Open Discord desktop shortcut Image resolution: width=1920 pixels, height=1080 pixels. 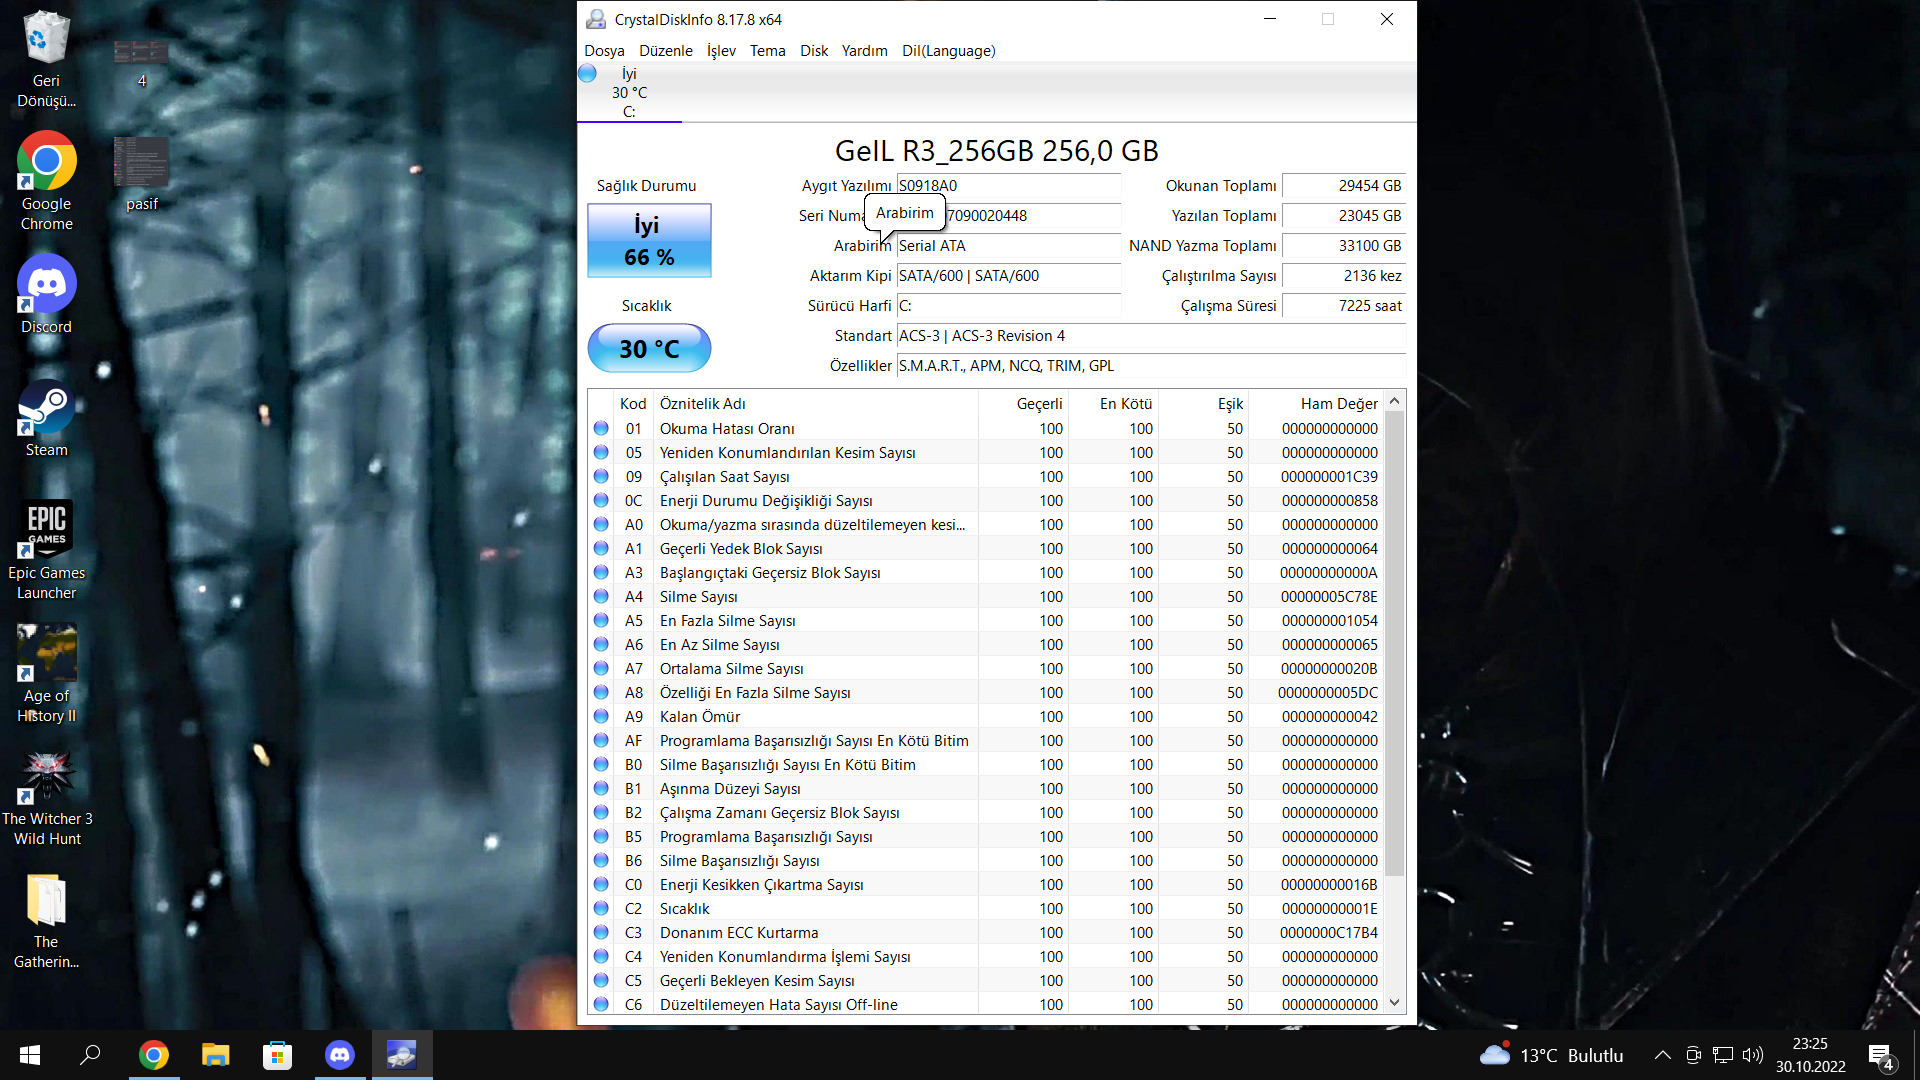point(47,294)
